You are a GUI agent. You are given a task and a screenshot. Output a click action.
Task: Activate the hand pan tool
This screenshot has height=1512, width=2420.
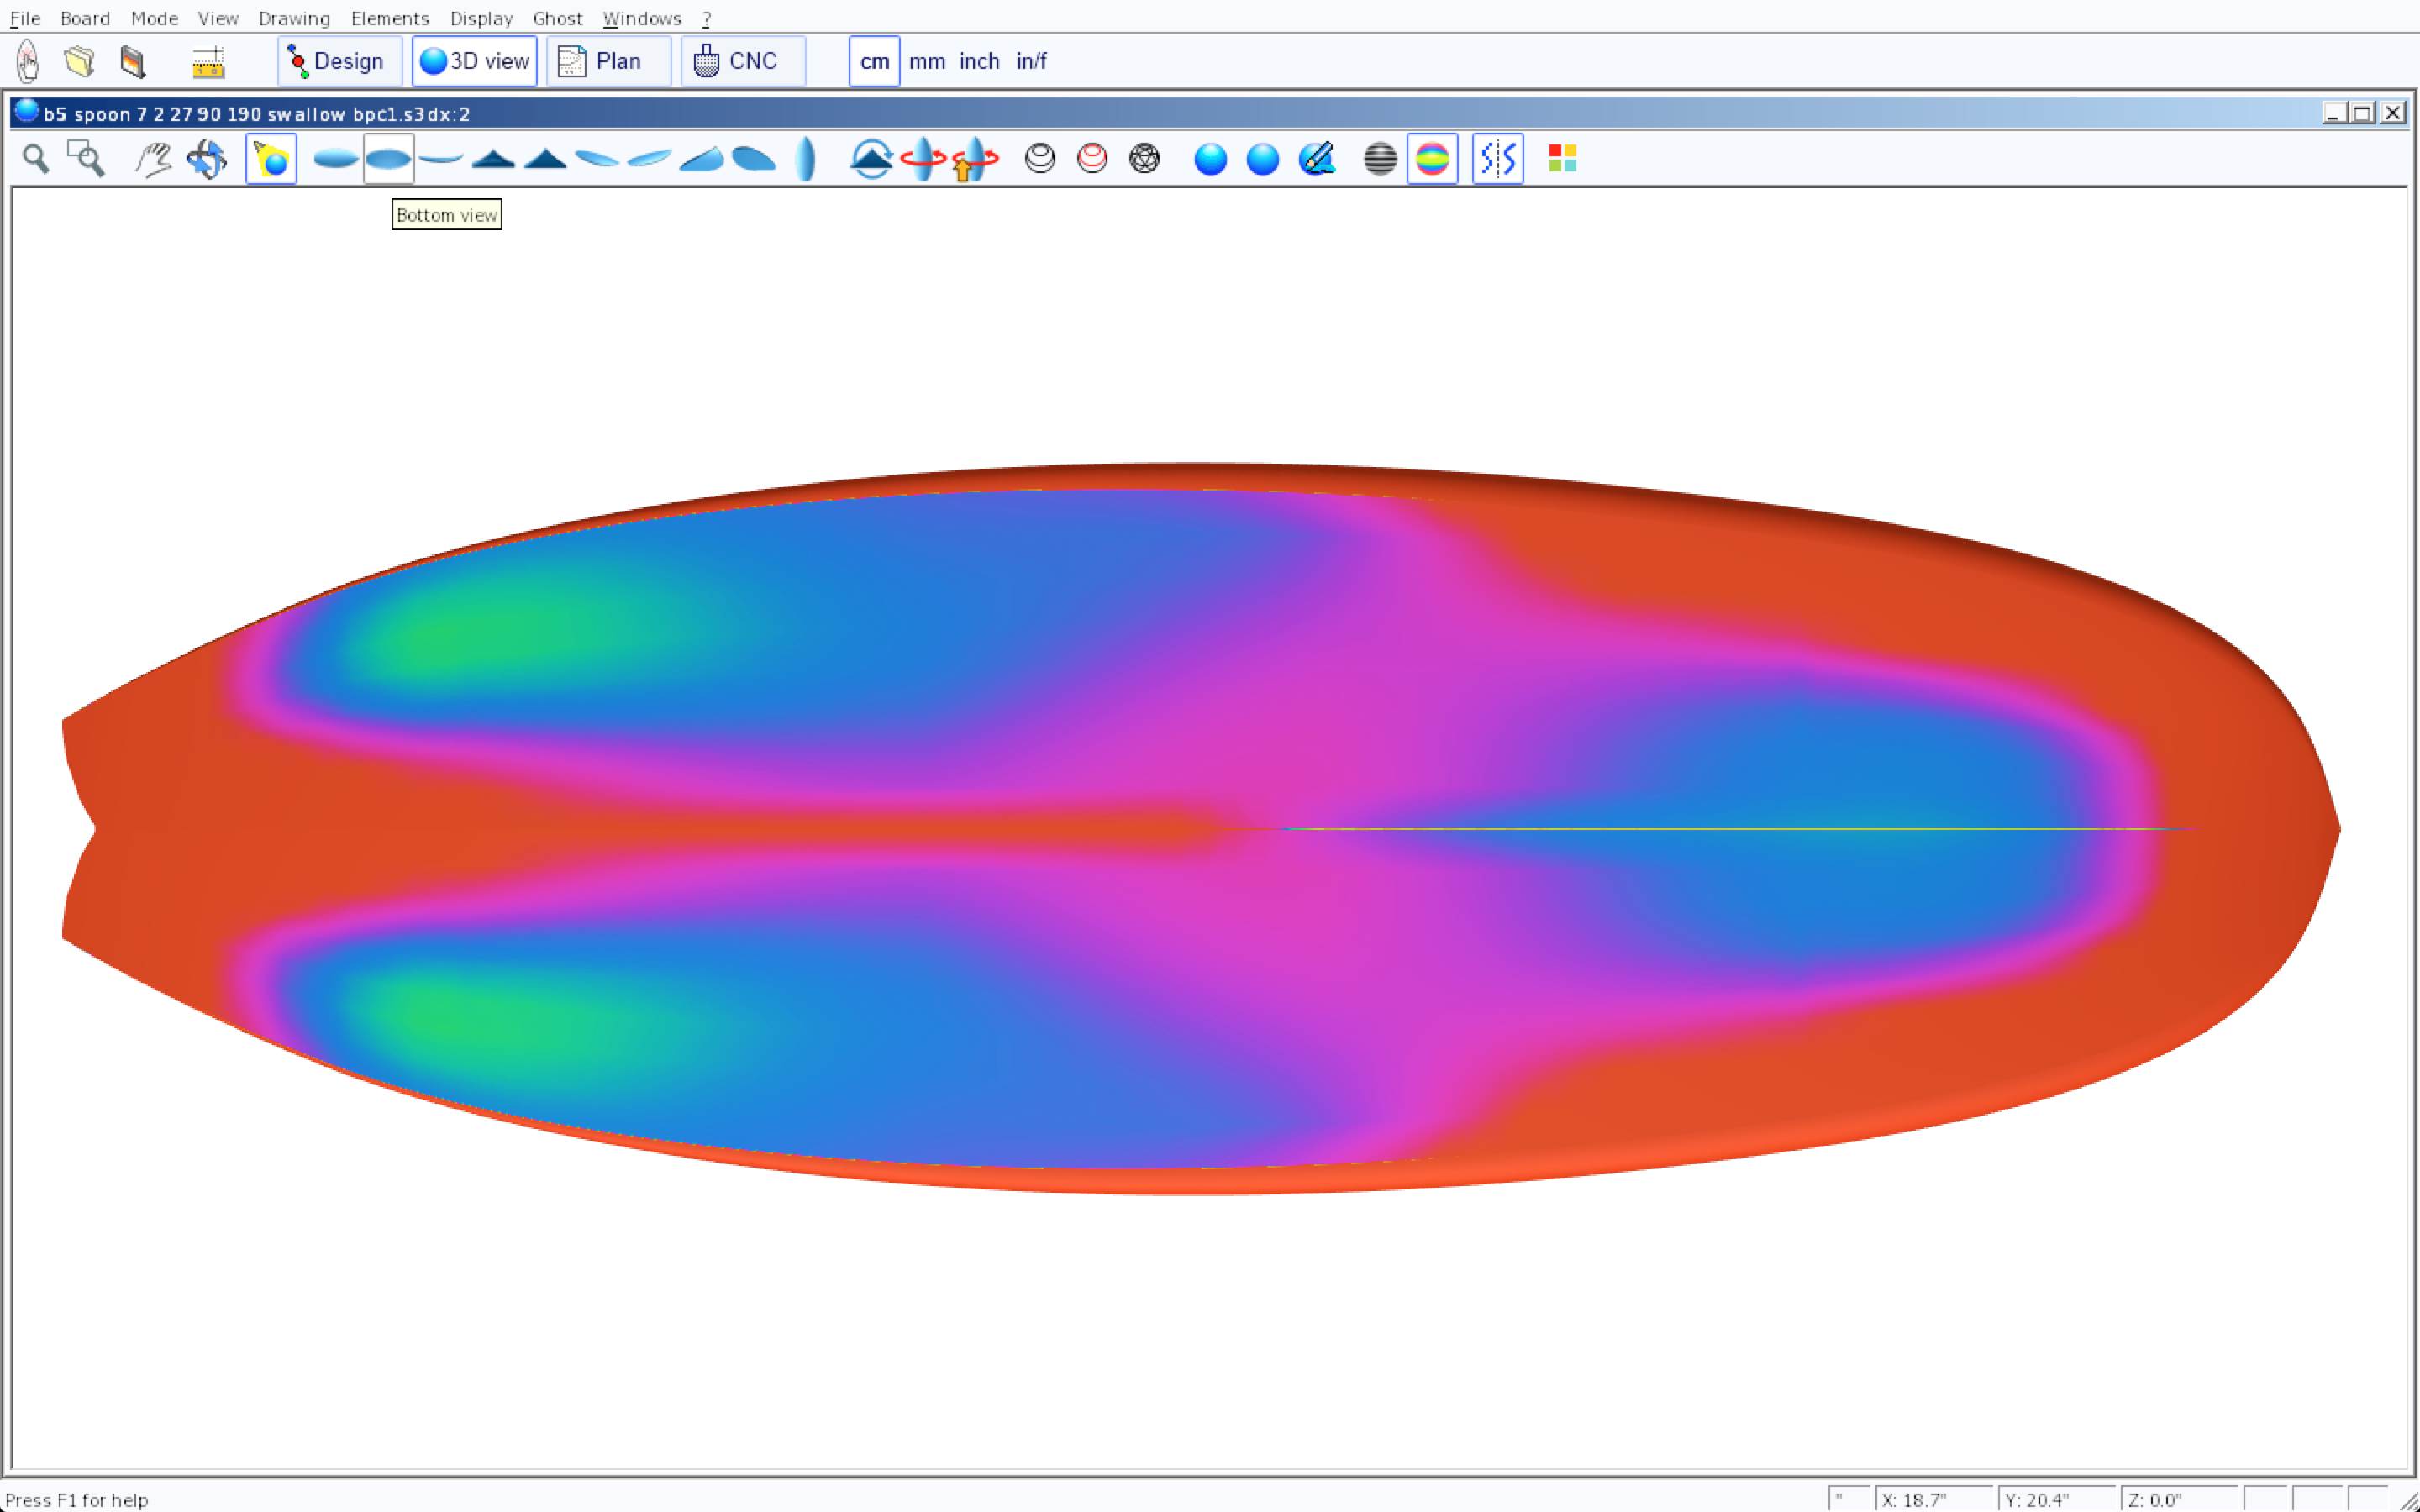click(x=153, y=159)
